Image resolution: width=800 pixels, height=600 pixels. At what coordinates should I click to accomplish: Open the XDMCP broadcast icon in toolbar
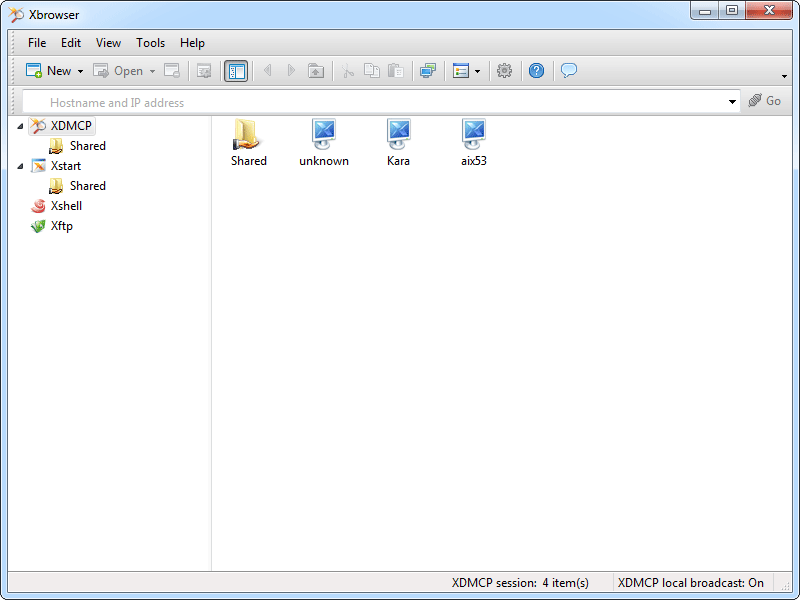[x=428, y=70]
